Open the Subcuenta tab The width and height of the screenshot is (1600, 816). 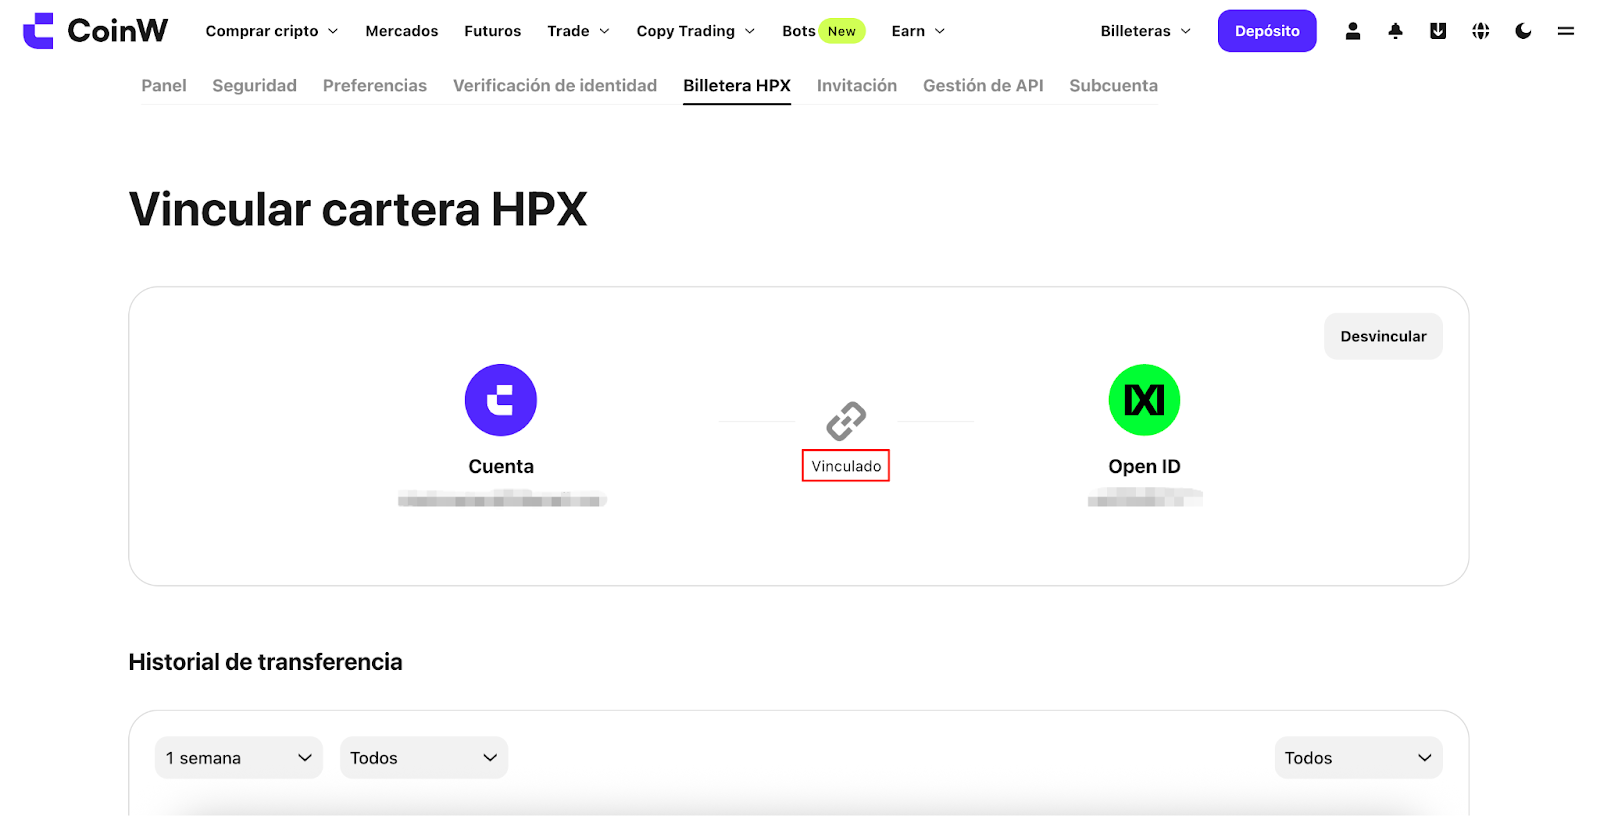(x=1114, y=86)
